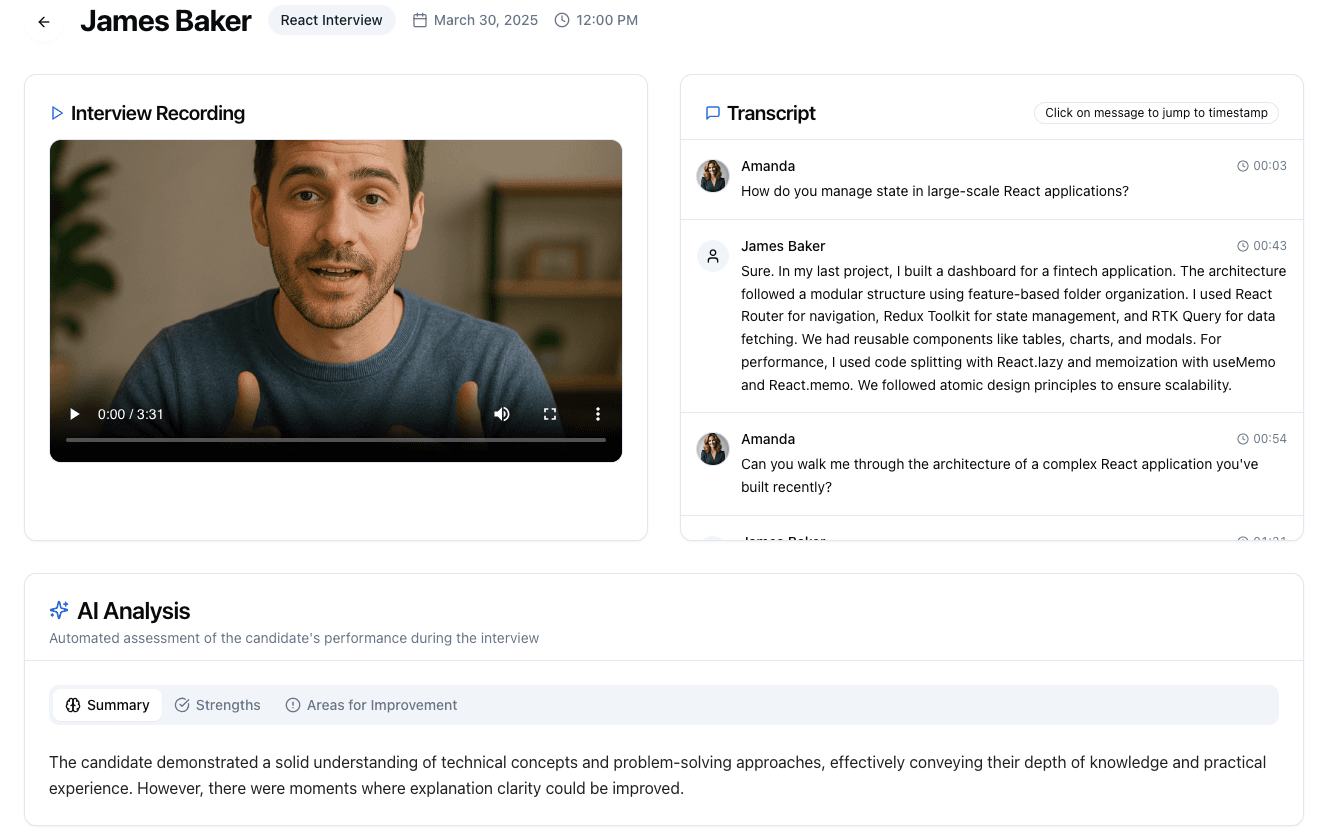
Task: Click the sparkle icon beside AI Analysis
Action: coord(59,611)
